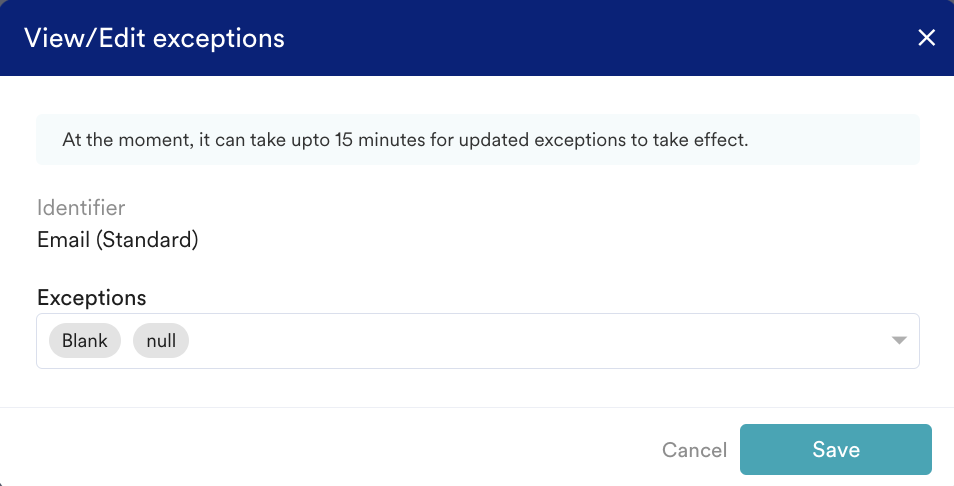Click the Email (Standard) identifier value

pos(118,240)
